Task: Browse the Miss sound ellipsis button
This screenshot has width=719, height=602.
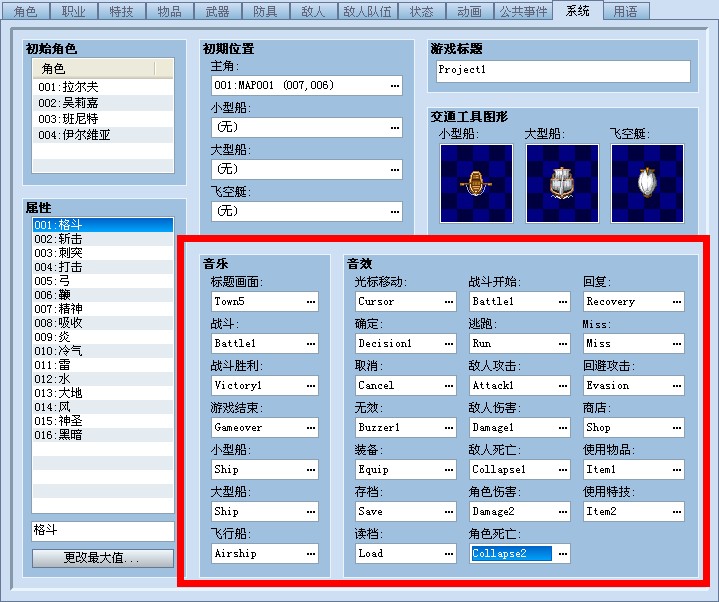Action: 677,344
